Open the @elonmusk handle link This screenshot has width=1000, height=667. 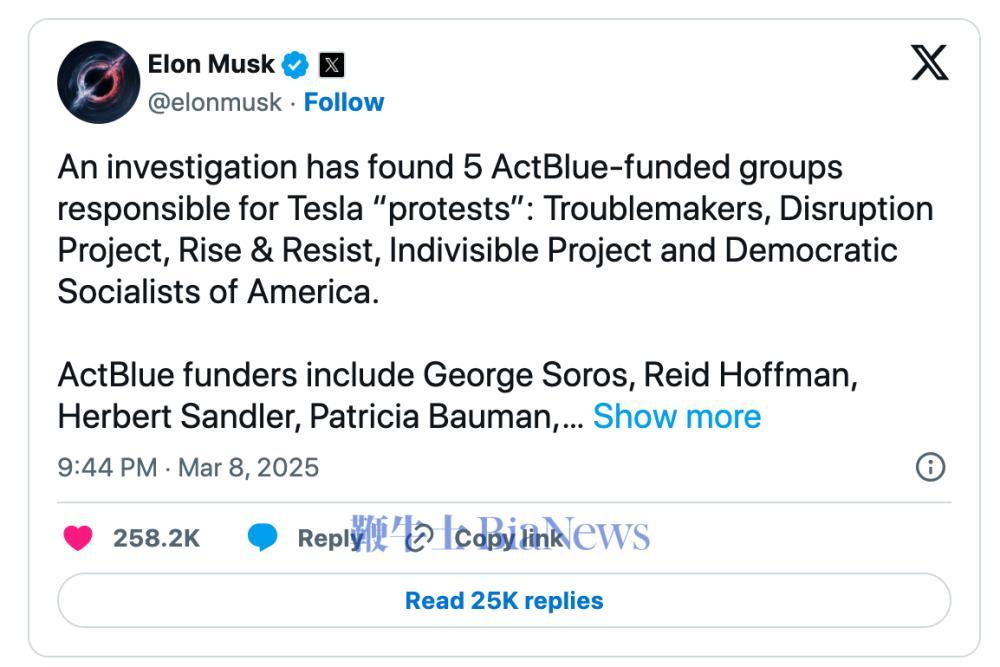[x=215, y=102]
